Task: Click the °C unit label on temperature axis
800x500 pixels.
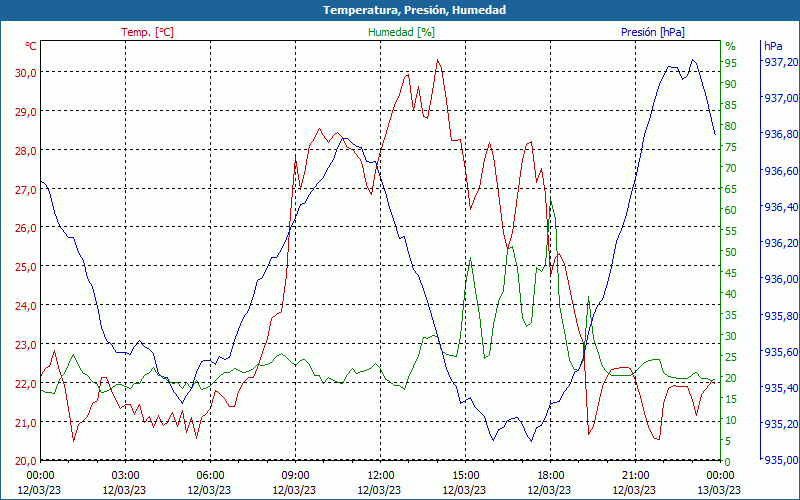Action: (31, 46)
